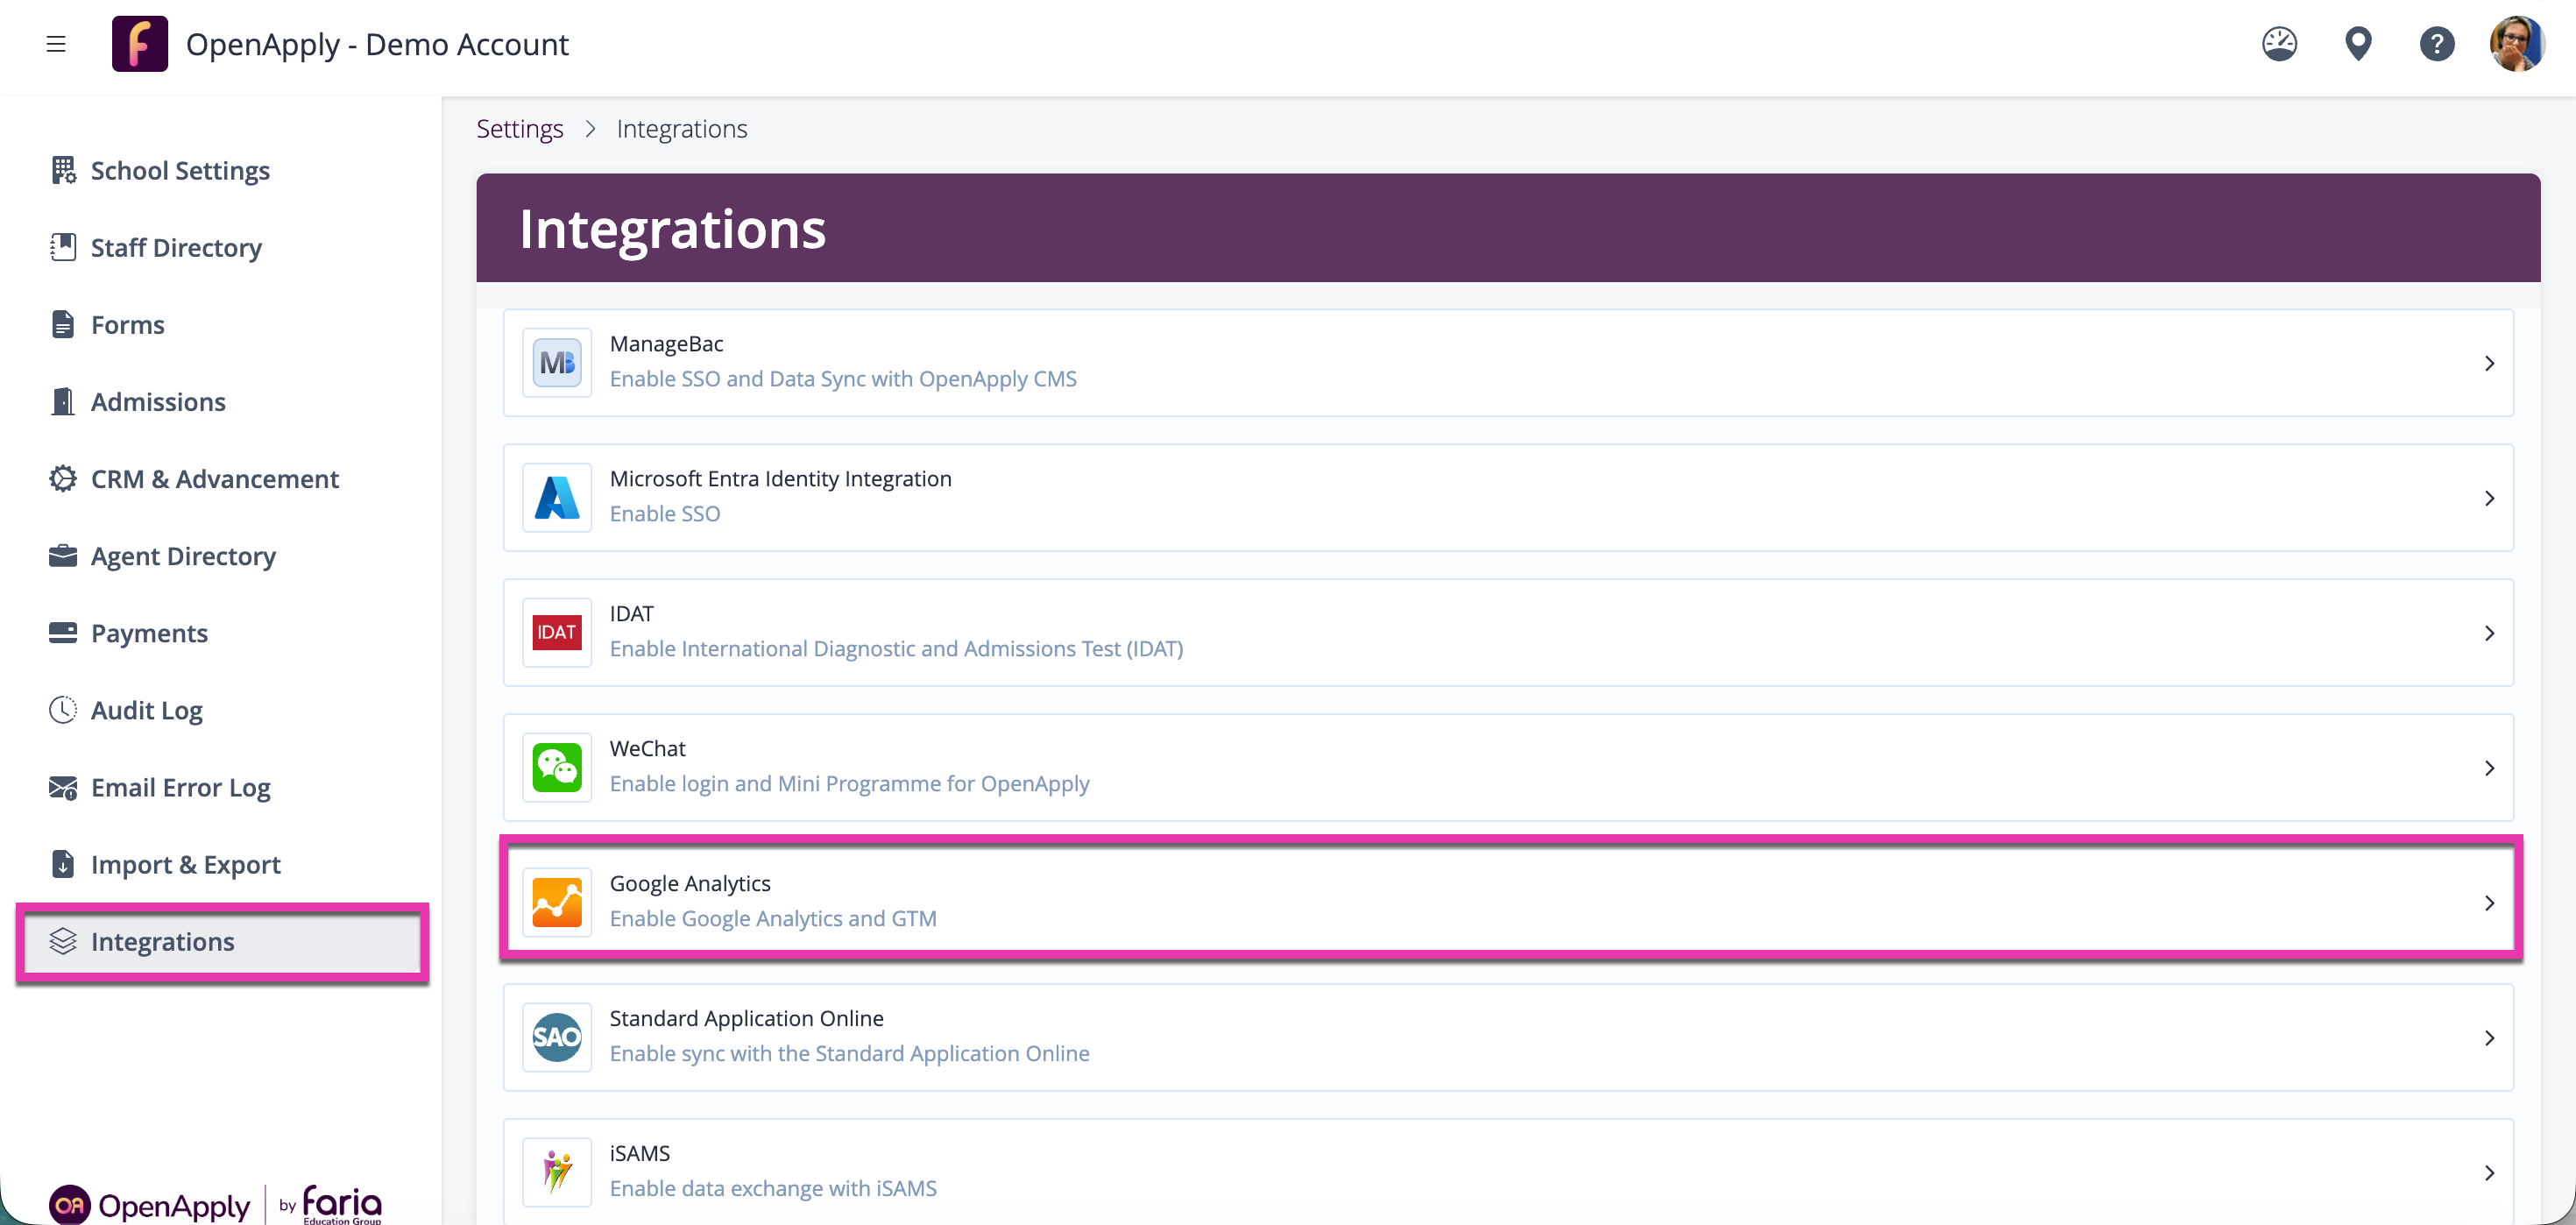The width and height of the screenshot is (2576, 1225).
Task: Expand the ManageBac integration chevron
Action: [2489, 363]
